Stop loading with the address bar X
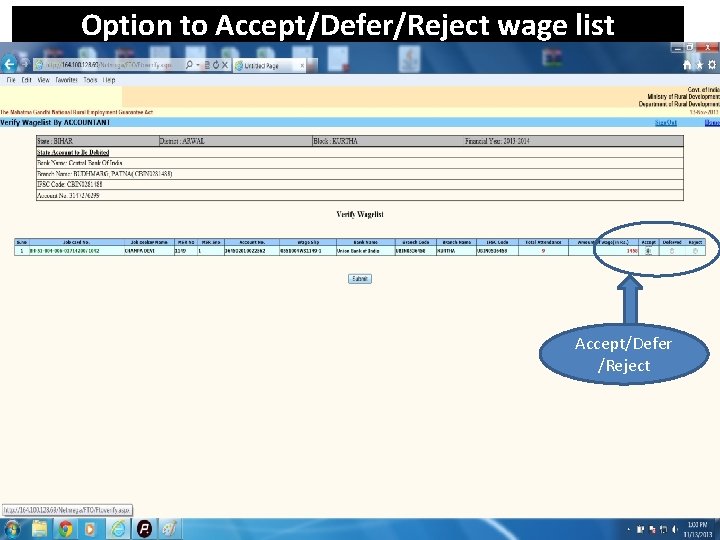720x540 pixels. point(225,65)
